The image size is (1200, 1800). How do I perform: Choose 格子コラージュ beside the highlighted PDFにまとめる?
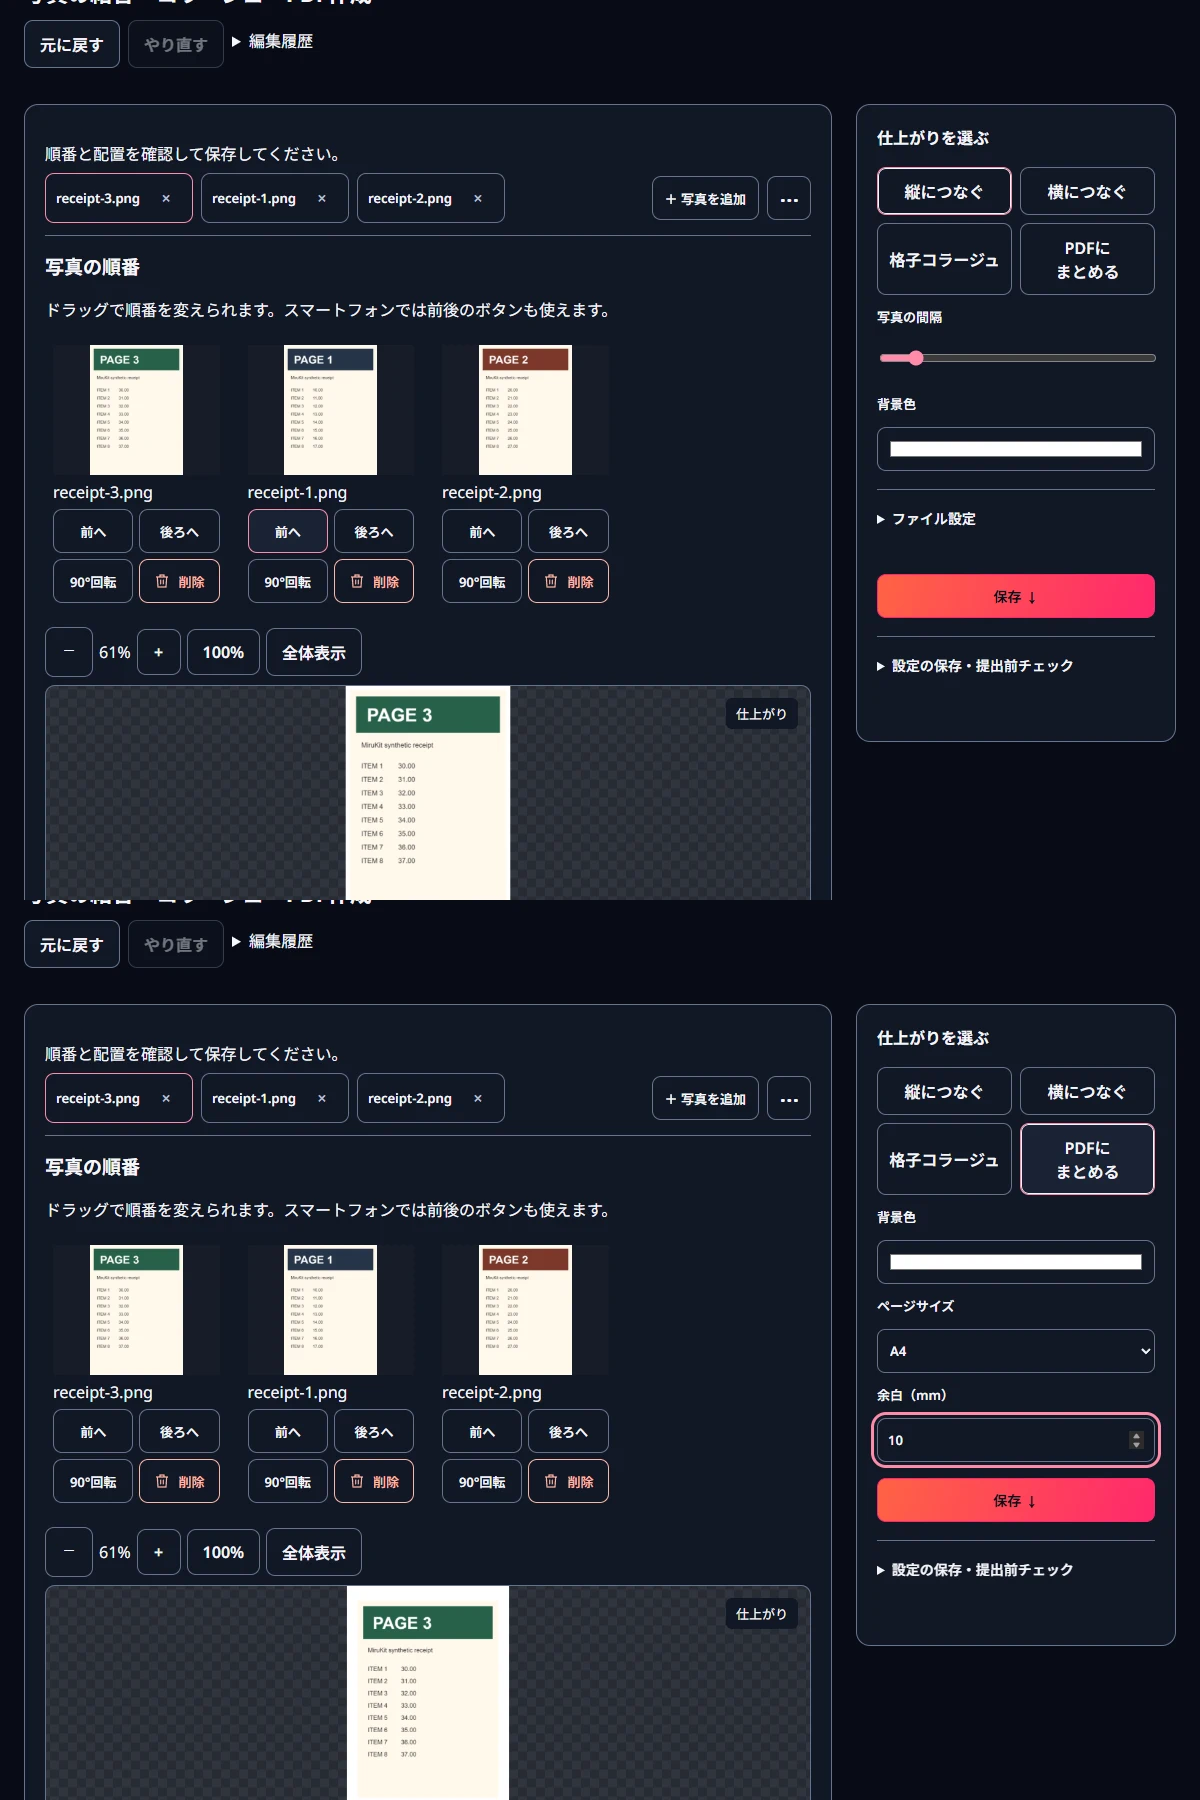click(944, 1159)
